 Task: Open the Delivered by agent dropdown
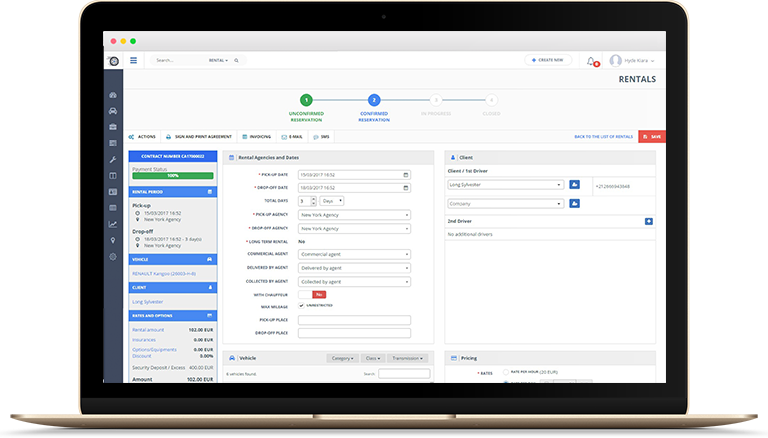[354, 268]
